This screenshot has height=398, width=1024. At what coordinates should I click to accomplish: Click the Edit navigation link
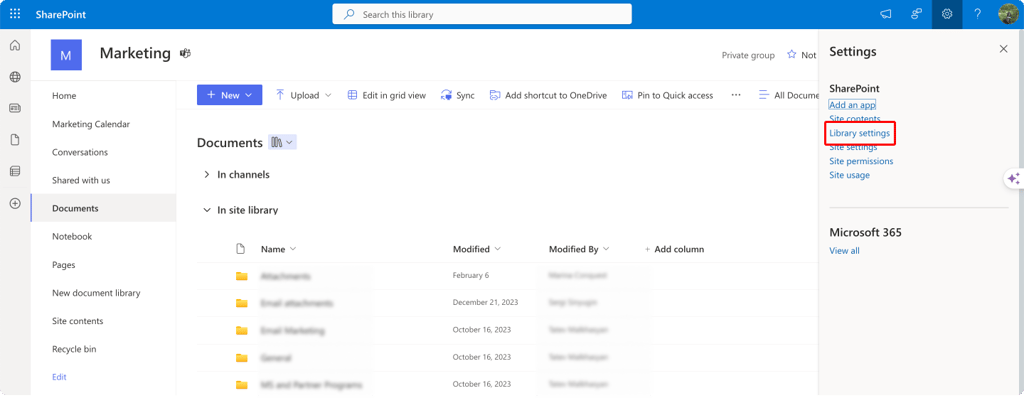pos(59,377)
